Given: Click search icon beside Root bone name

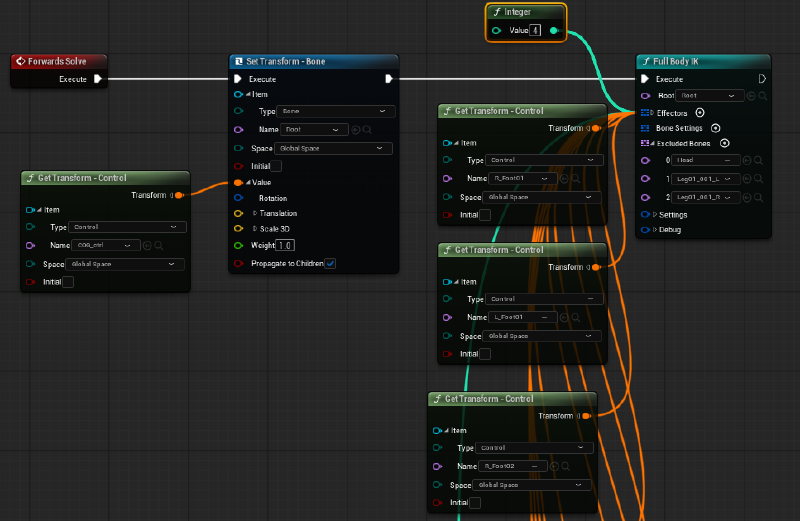Looking at the screenshot, I should coord(763,96).
